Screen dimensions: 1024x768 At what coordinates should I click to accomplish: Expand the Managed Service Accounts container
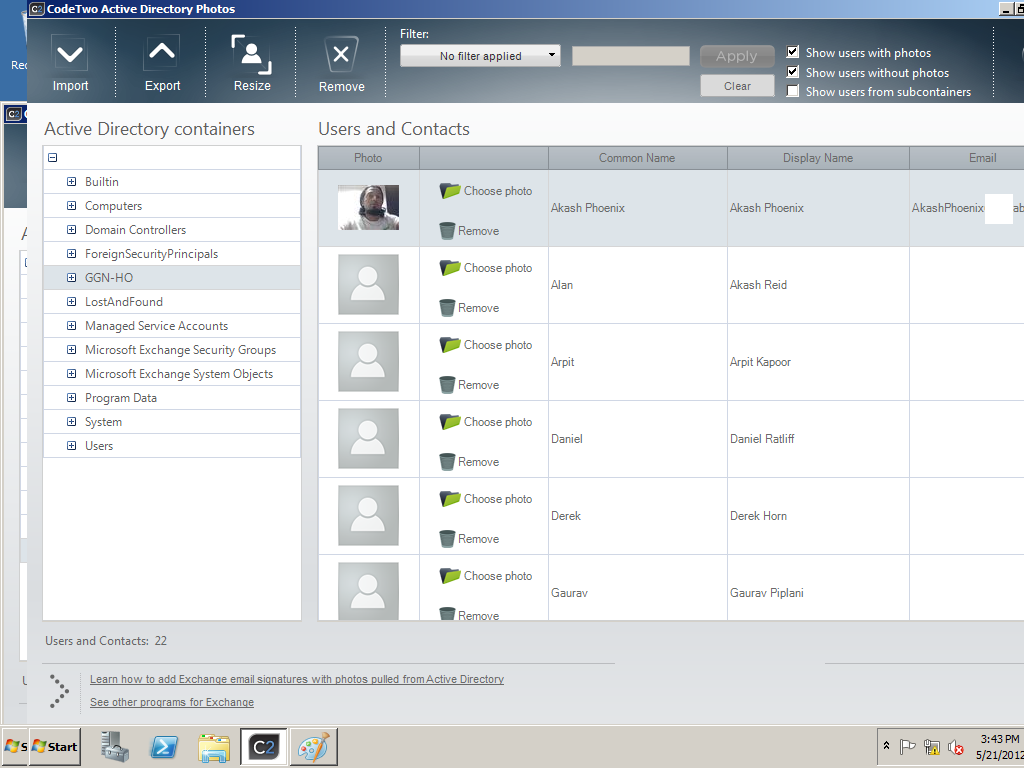coord(71,325)
